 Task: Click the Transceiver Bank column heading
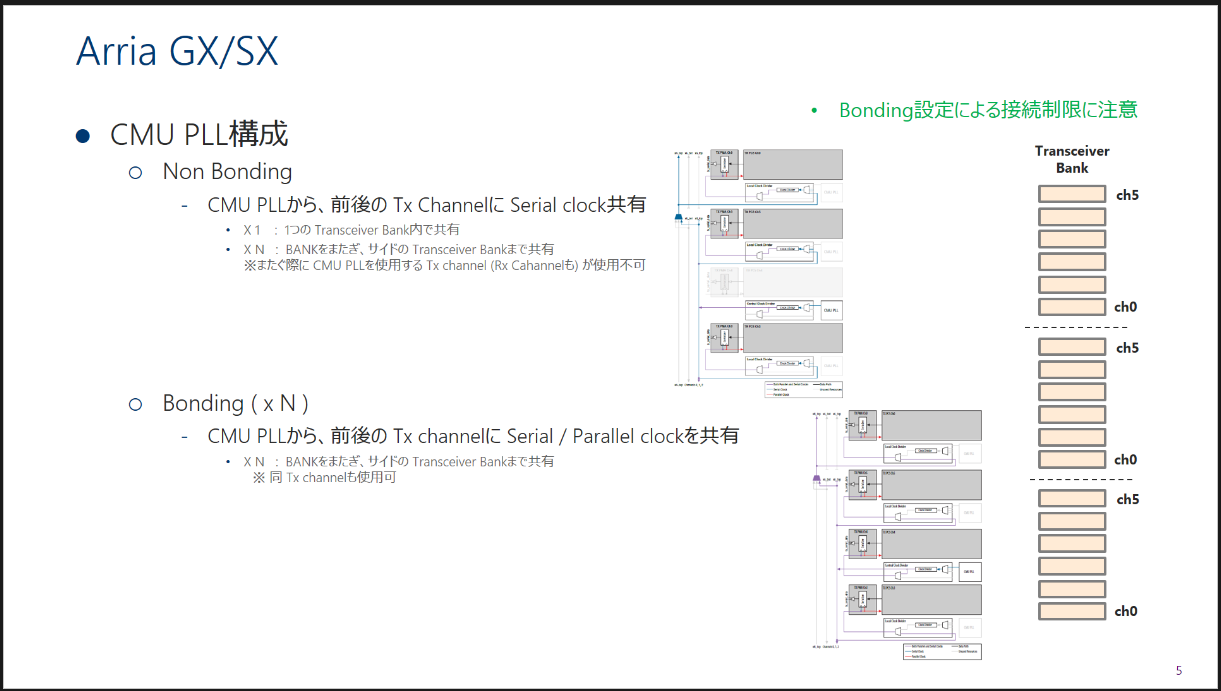1072,160
